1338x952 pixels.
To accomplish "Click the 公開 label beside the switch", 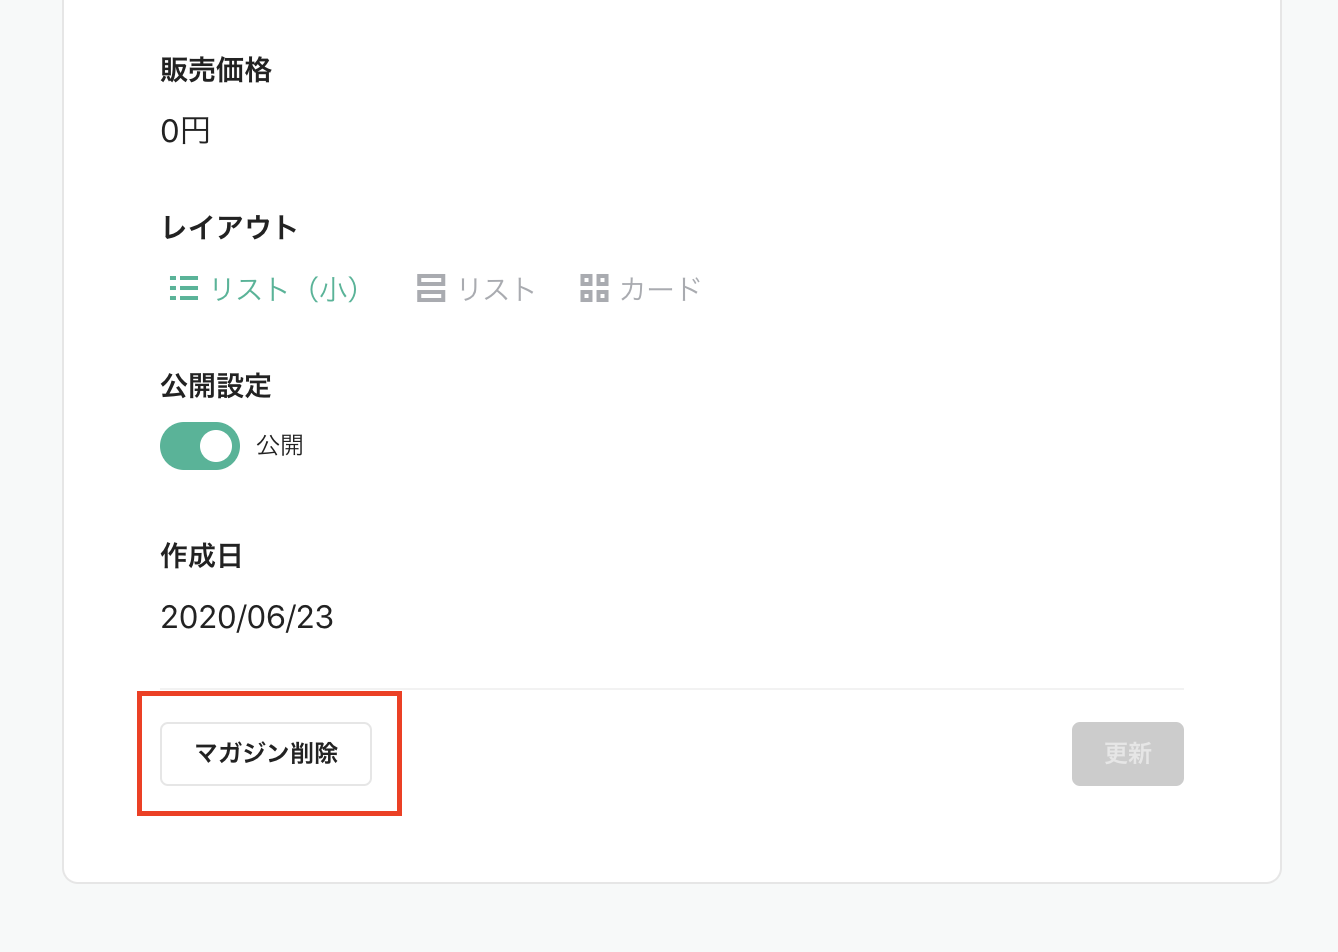I will [280, 445].
